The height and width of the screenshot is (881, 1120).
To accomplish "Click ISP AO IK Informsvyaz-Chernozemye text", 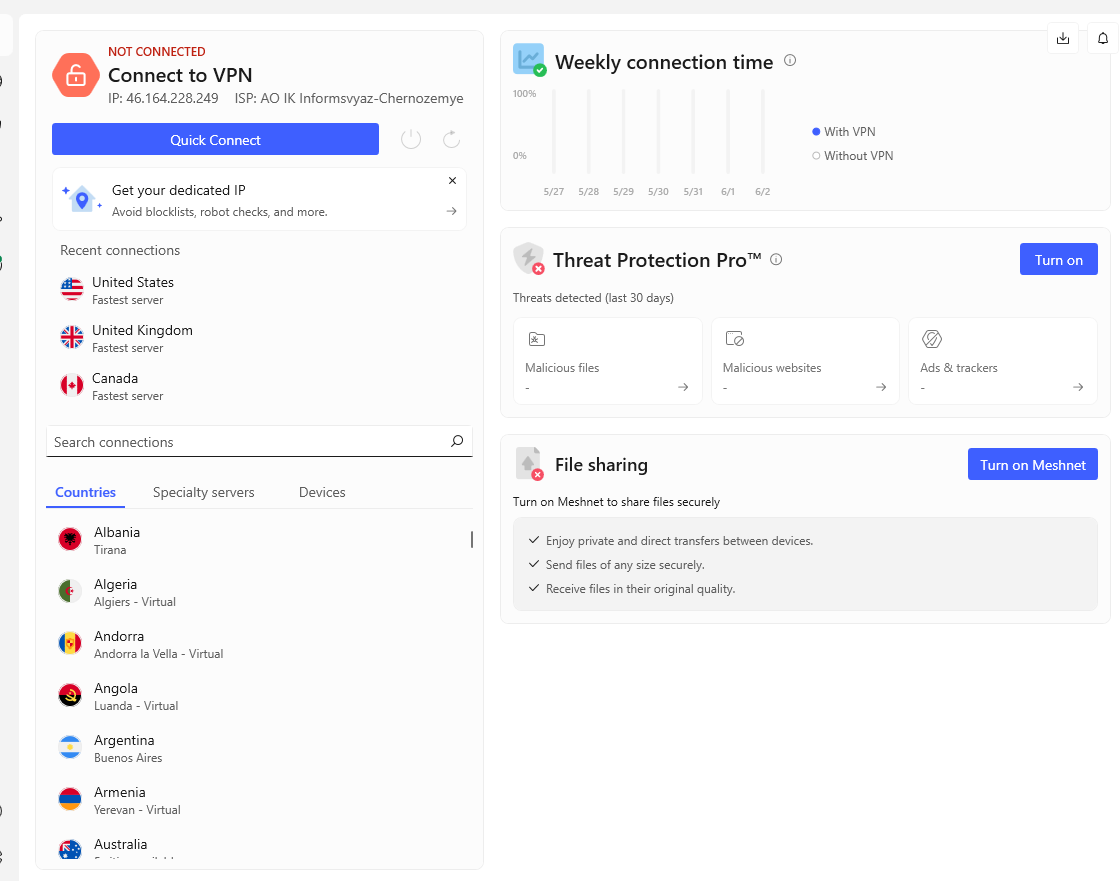I will coord(349,99).
